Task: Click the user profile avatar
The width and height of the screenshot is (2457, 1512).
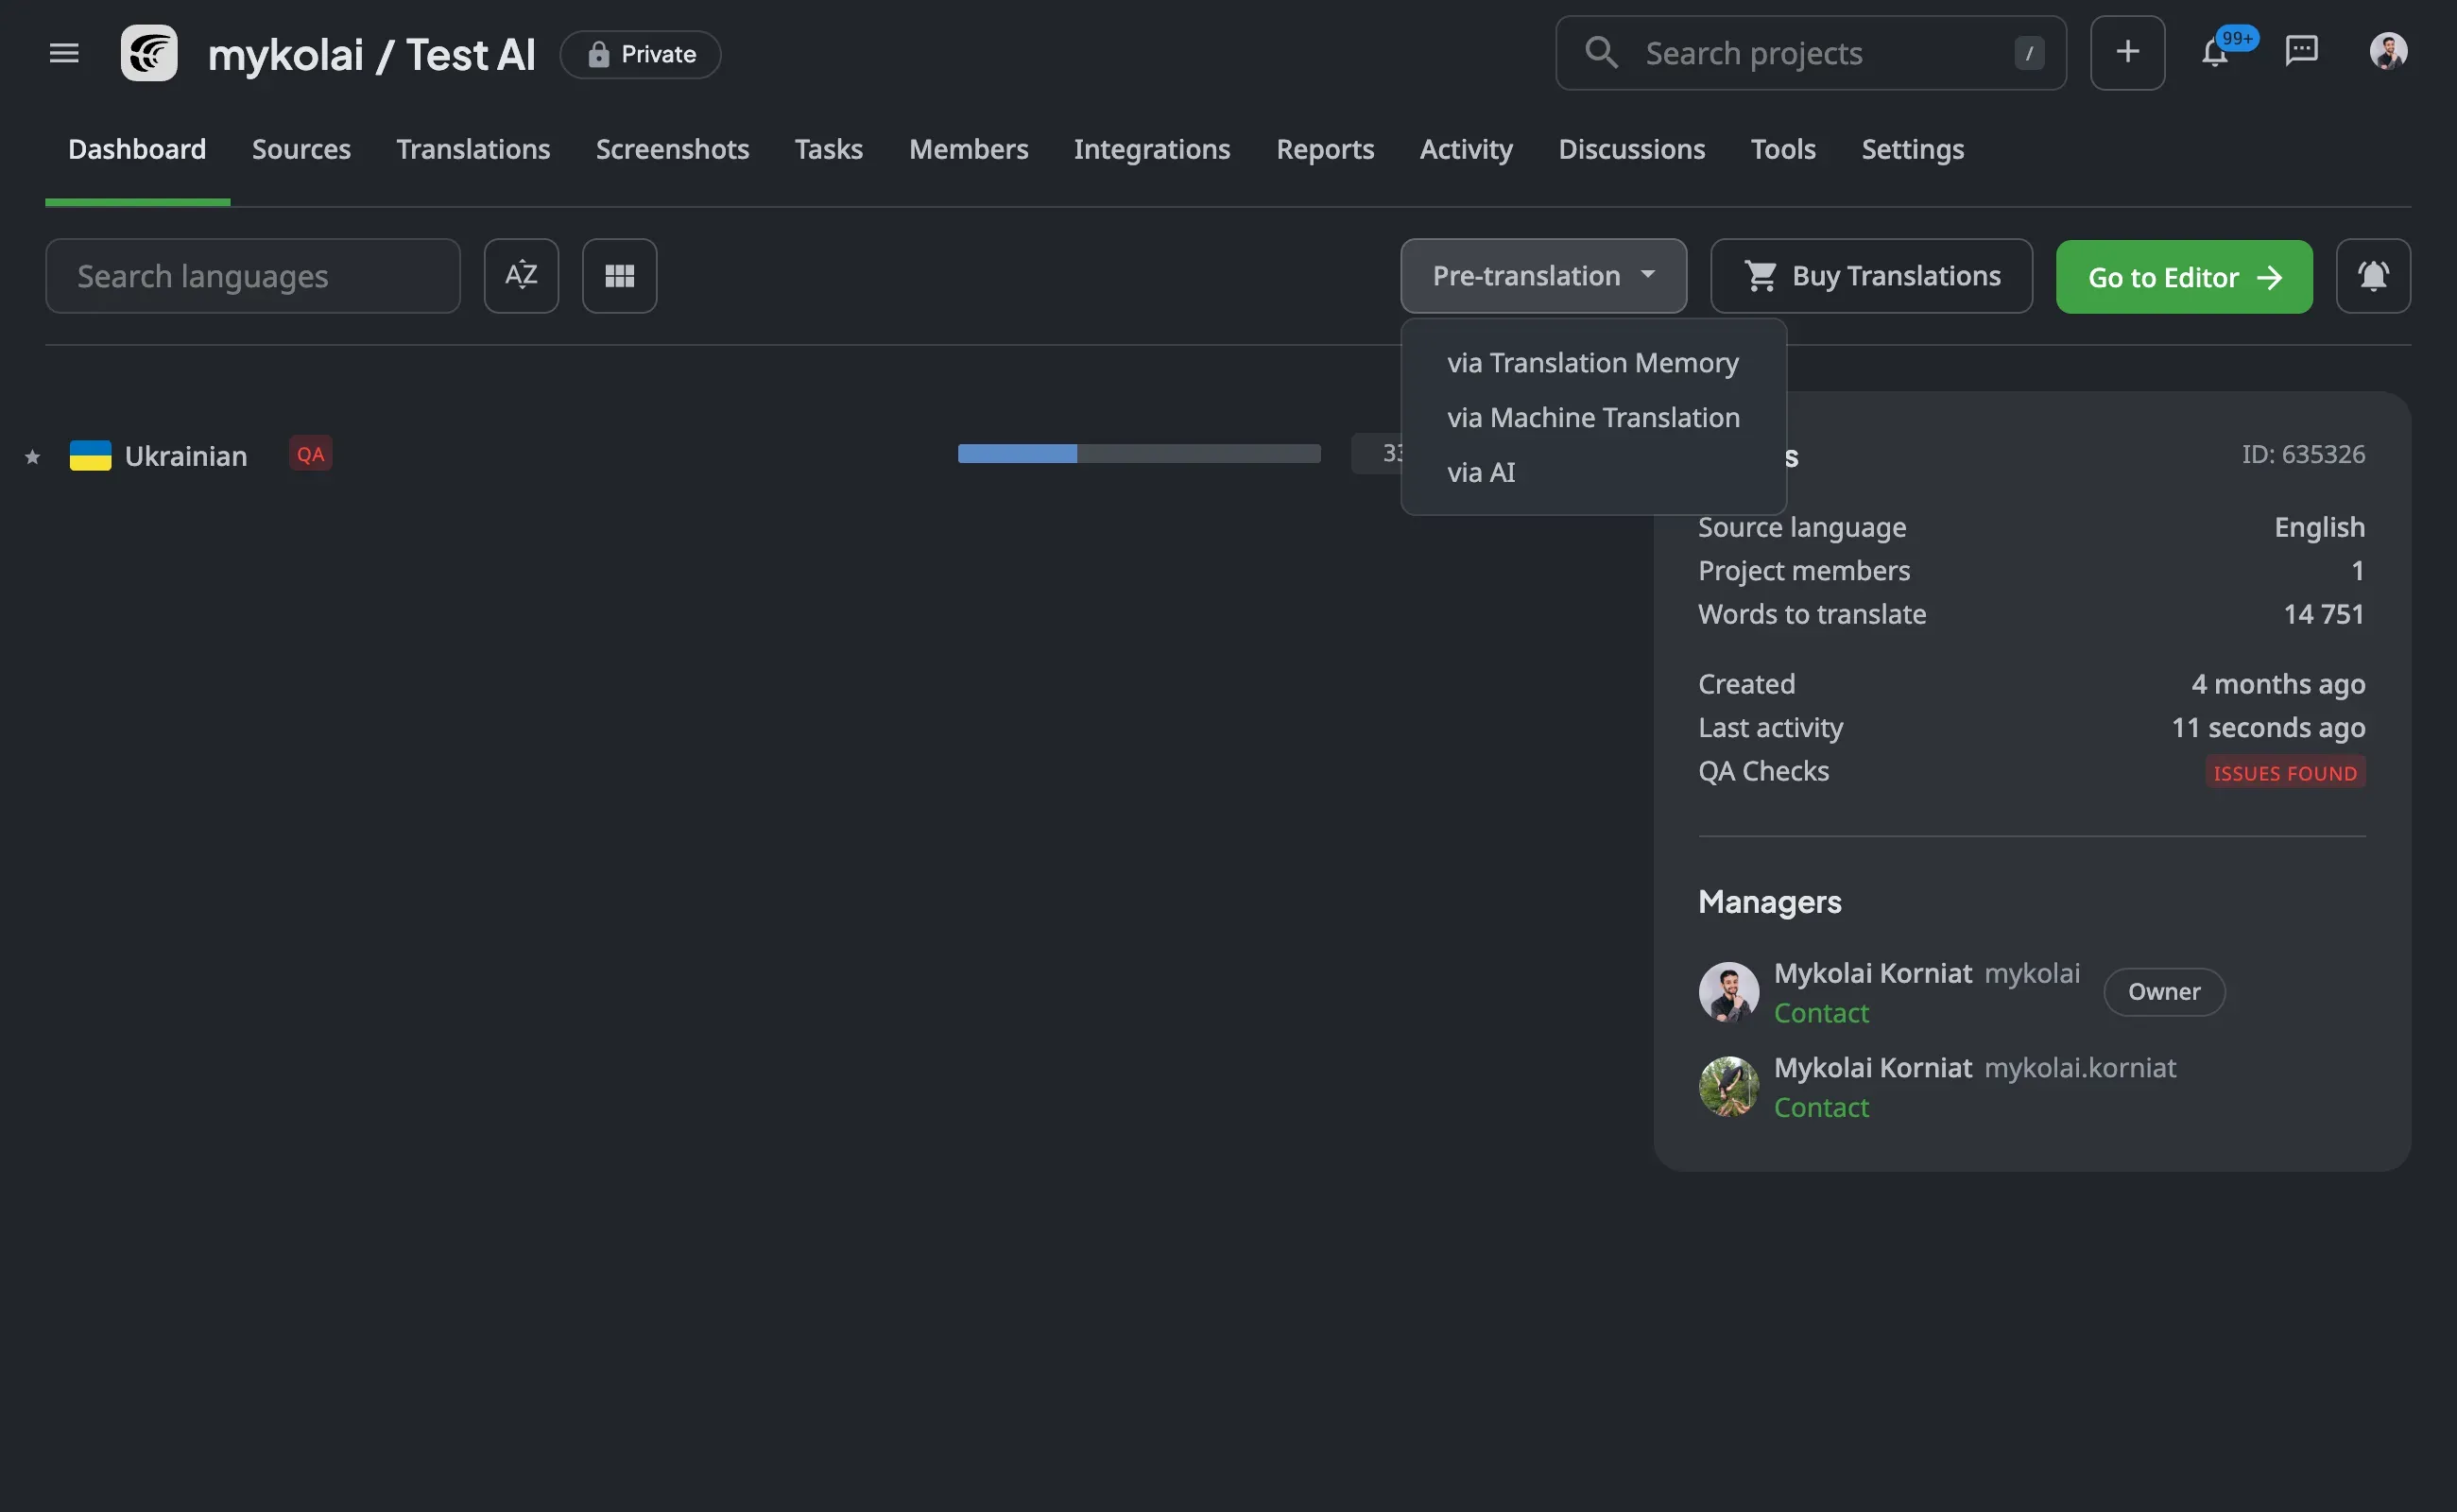Action: (x=2388, y=51)
